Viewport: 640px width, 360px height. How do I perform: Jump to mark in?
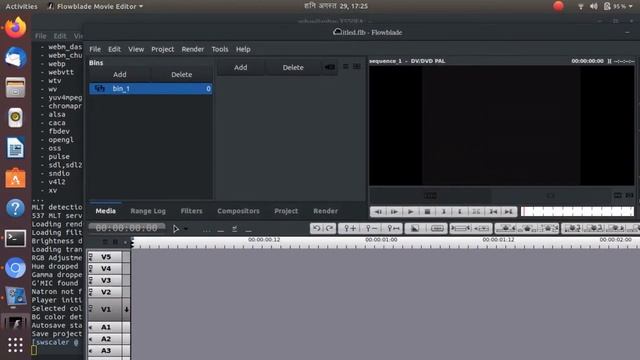[x=493, y=211]
